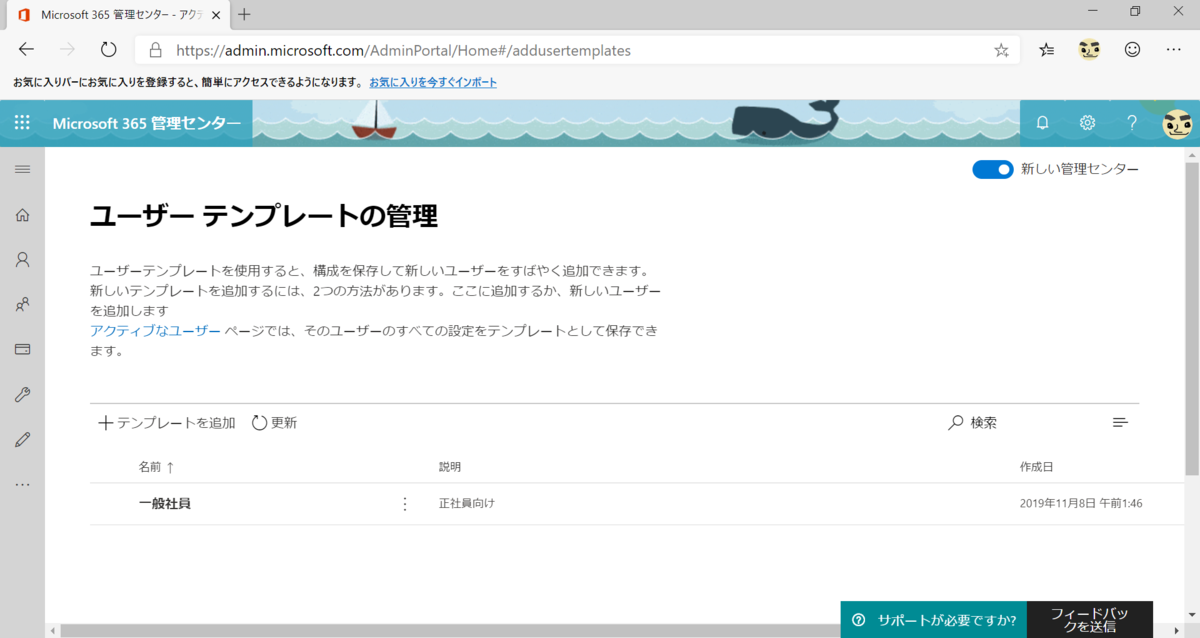Open アクティブなユーザー link

(155, 331)
